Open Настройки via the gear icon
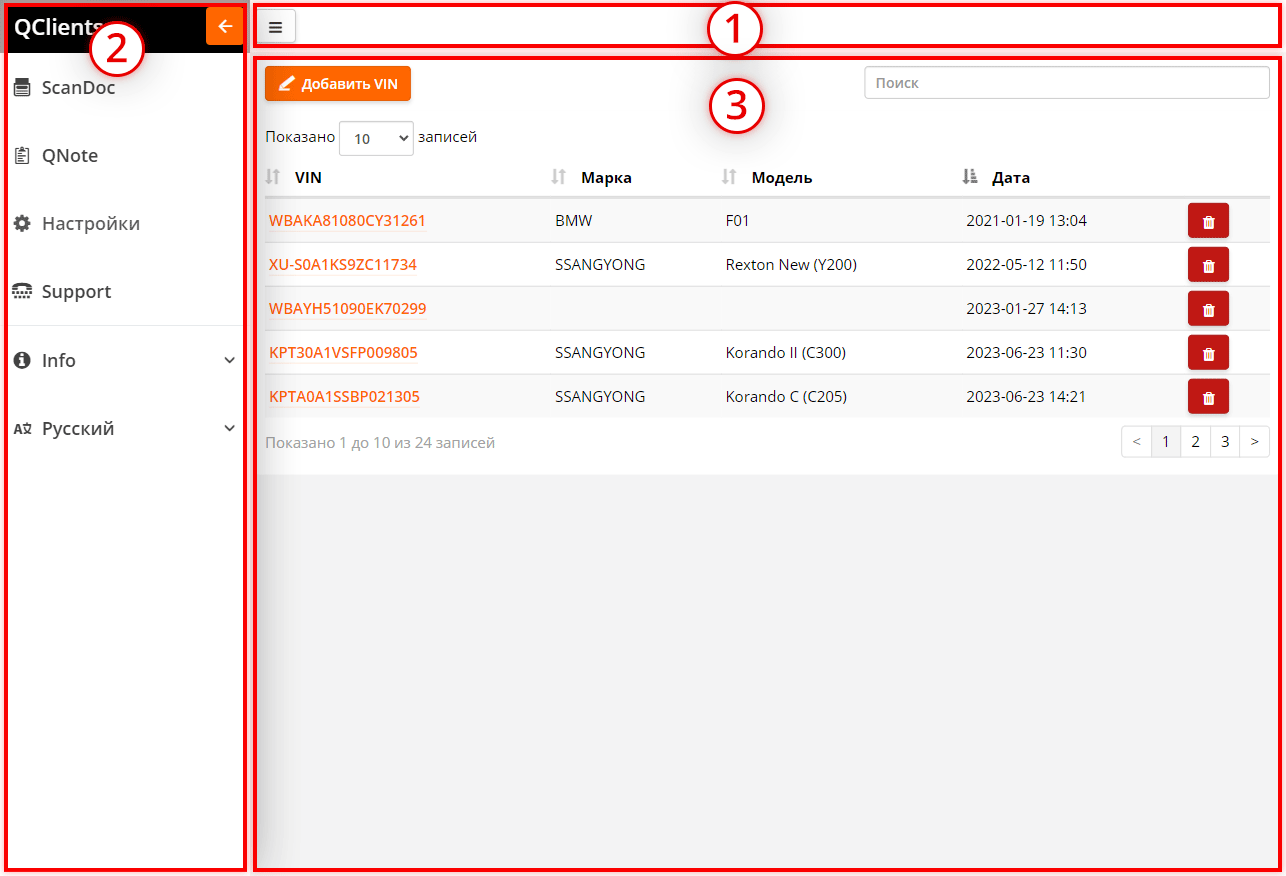This screenshot has width=1286, height=876. coord(23,223)
